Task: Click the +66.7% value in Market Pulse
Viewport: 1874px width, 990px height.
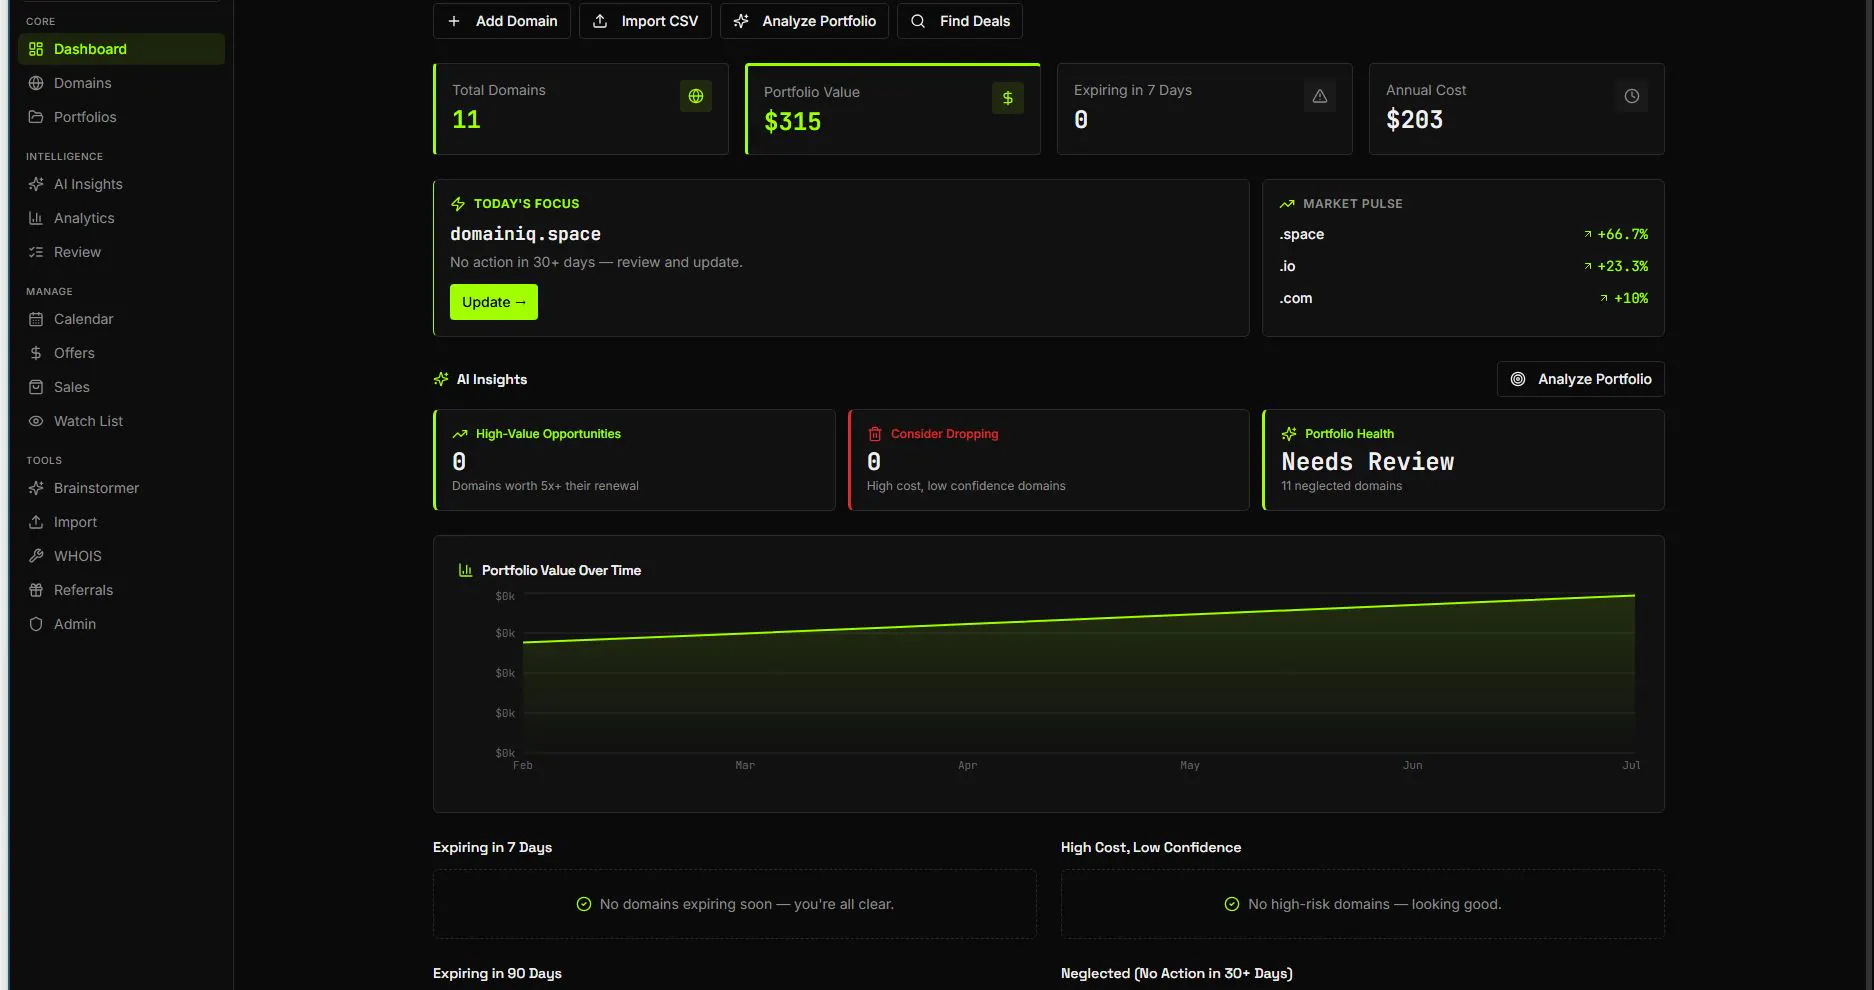Action: 1622,234
